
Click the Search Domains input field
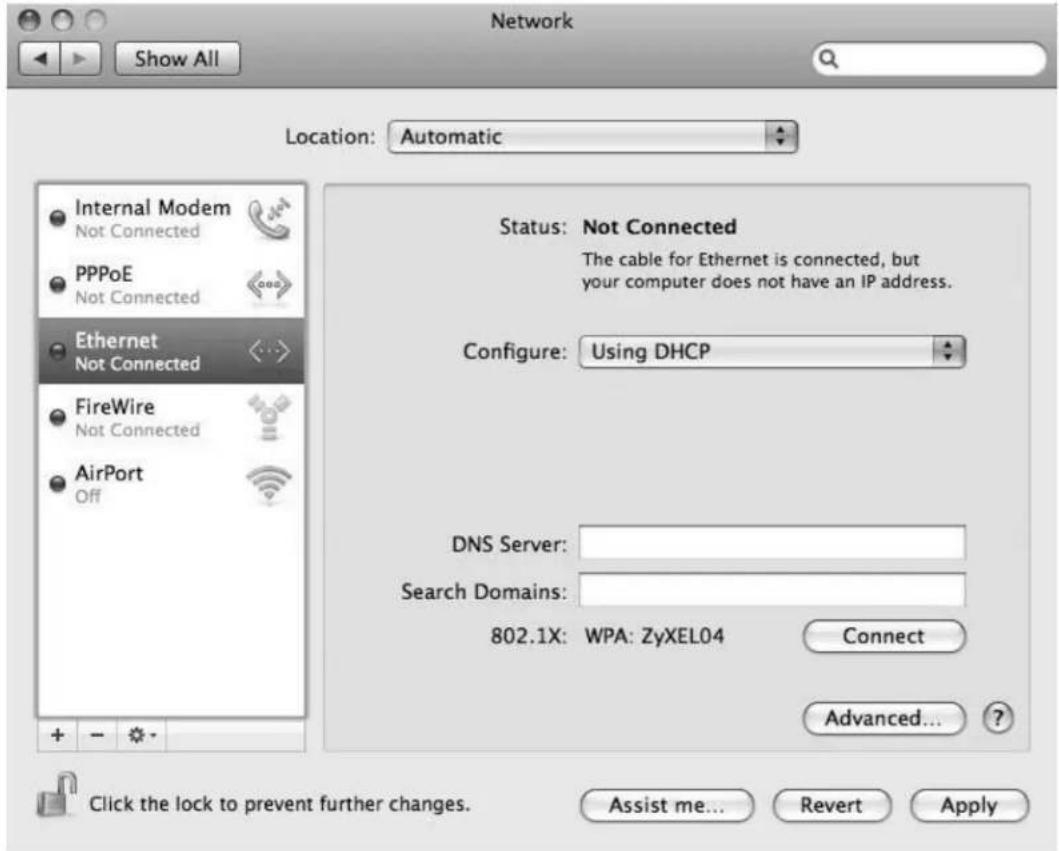[772, 590]
